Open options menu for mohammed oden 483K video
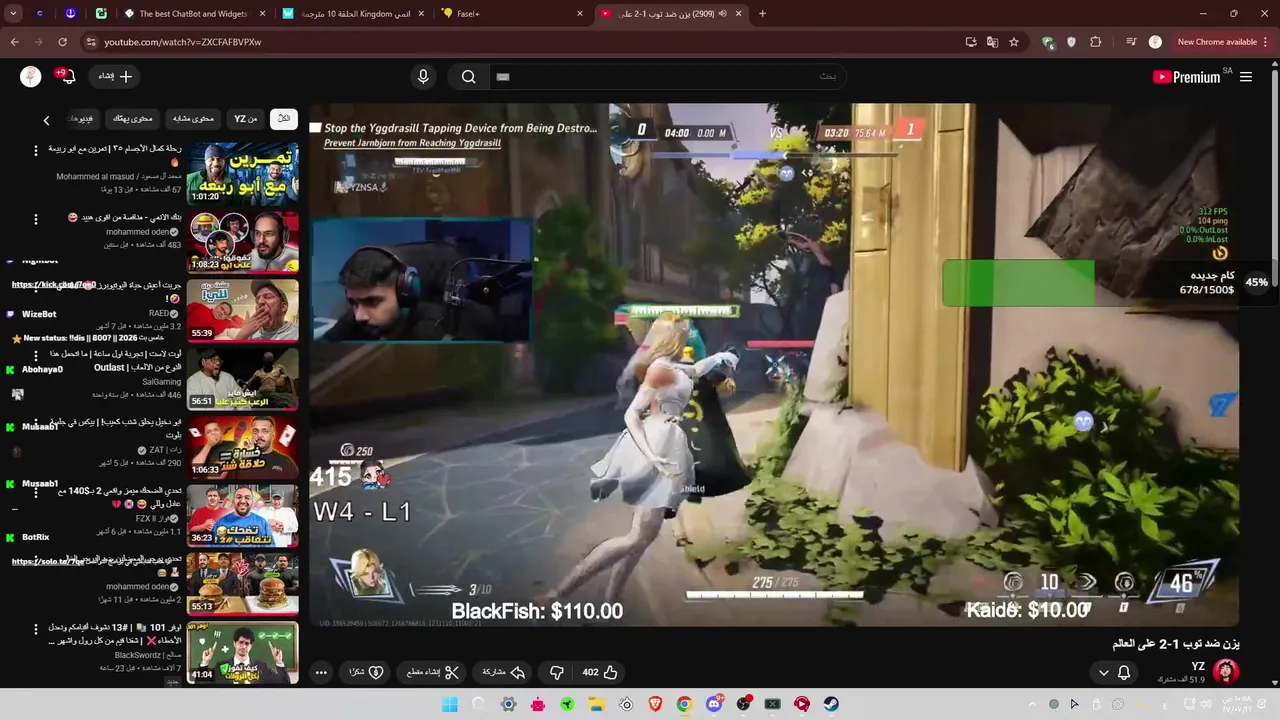Image resolution: width=1280 pixels, height=720 pixels. click(36, 219)
